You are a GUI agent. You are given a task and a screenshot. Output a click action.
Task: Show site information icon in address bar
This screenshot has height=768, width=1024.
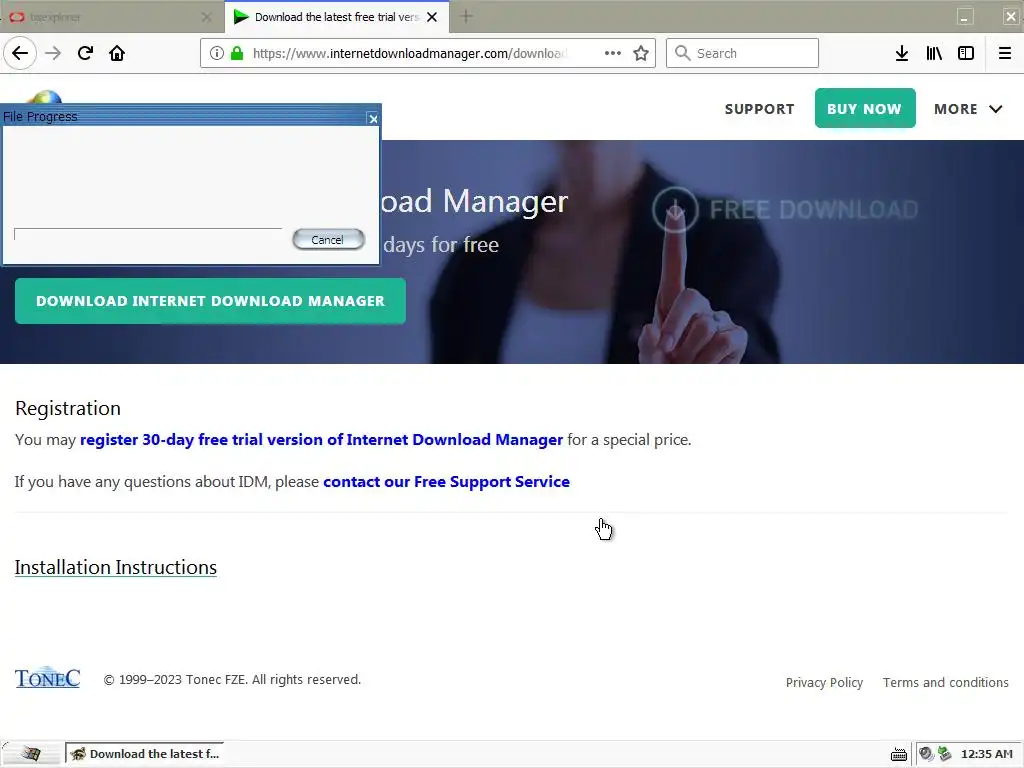click(217, 53)
